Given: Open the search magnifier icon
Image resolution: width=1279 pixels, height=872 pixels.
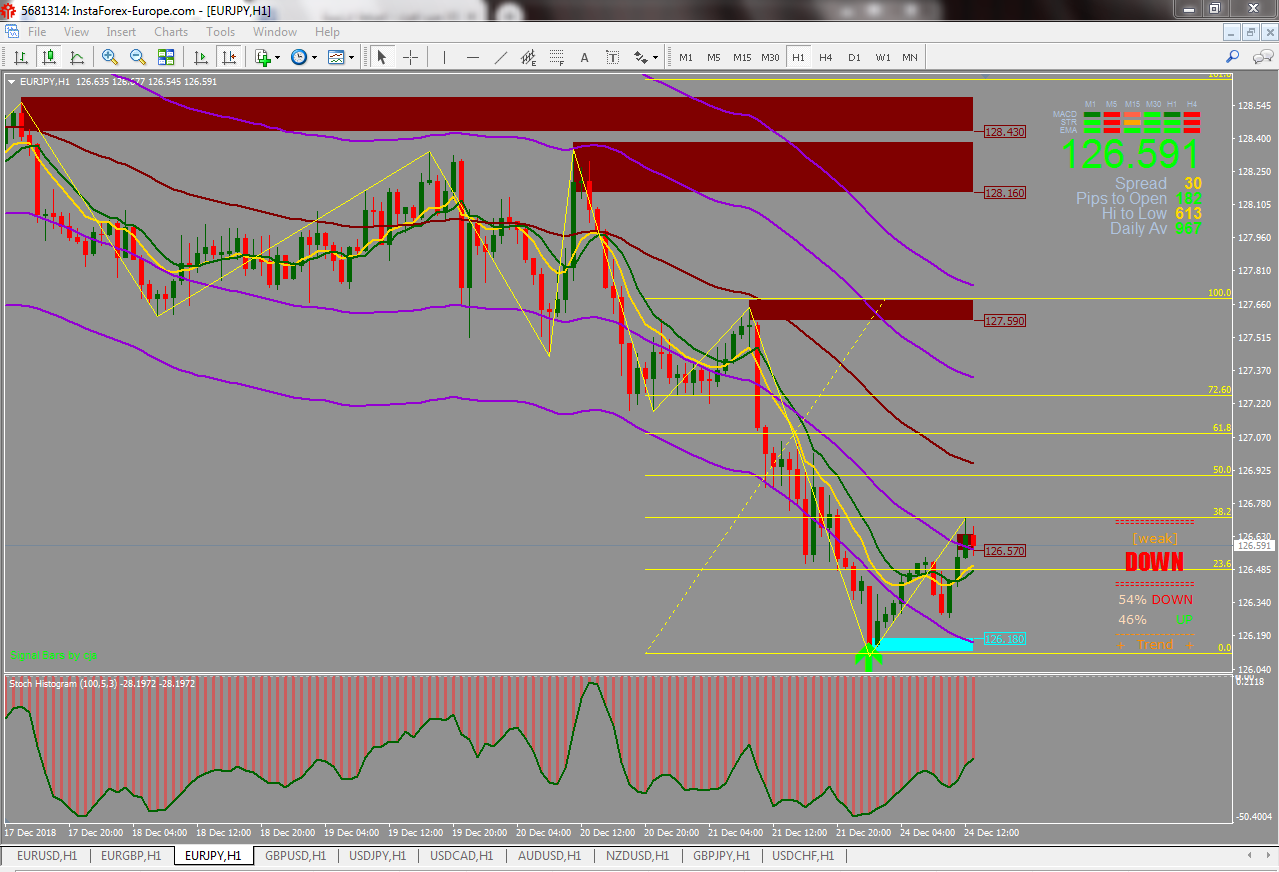Looking at the screenshot, I should click(1233, 57).
